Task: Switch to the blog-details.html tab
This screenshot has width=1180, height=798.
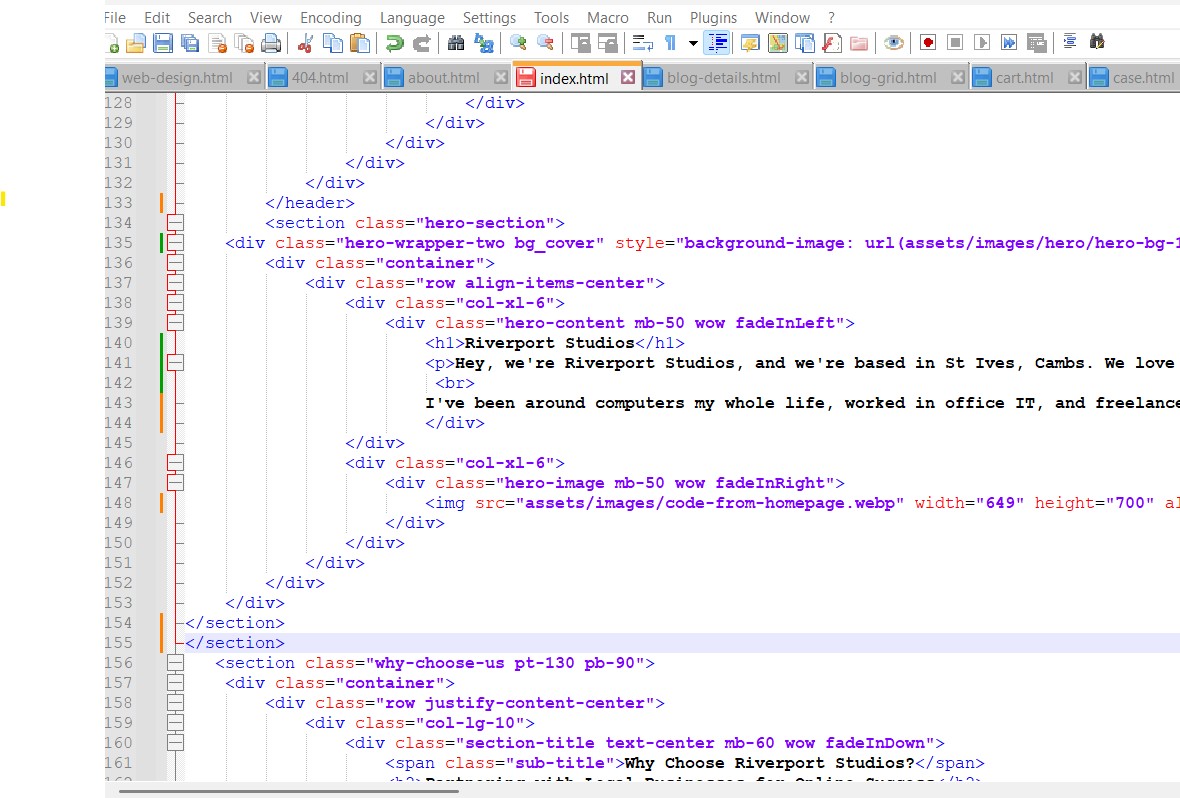Action: tap(723, 78)
